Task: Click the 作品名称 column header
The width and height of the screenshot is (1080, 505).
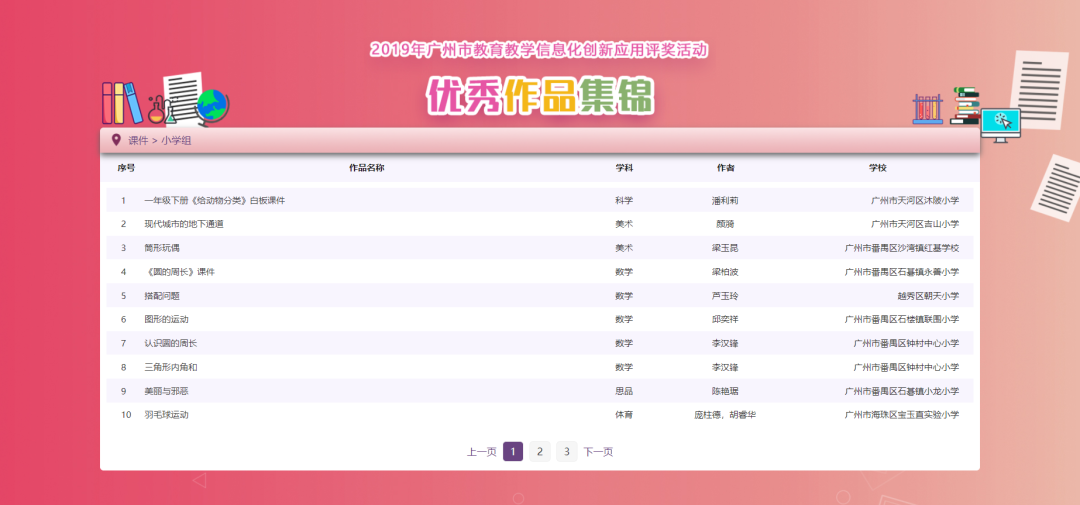Action: coord(366,167)
